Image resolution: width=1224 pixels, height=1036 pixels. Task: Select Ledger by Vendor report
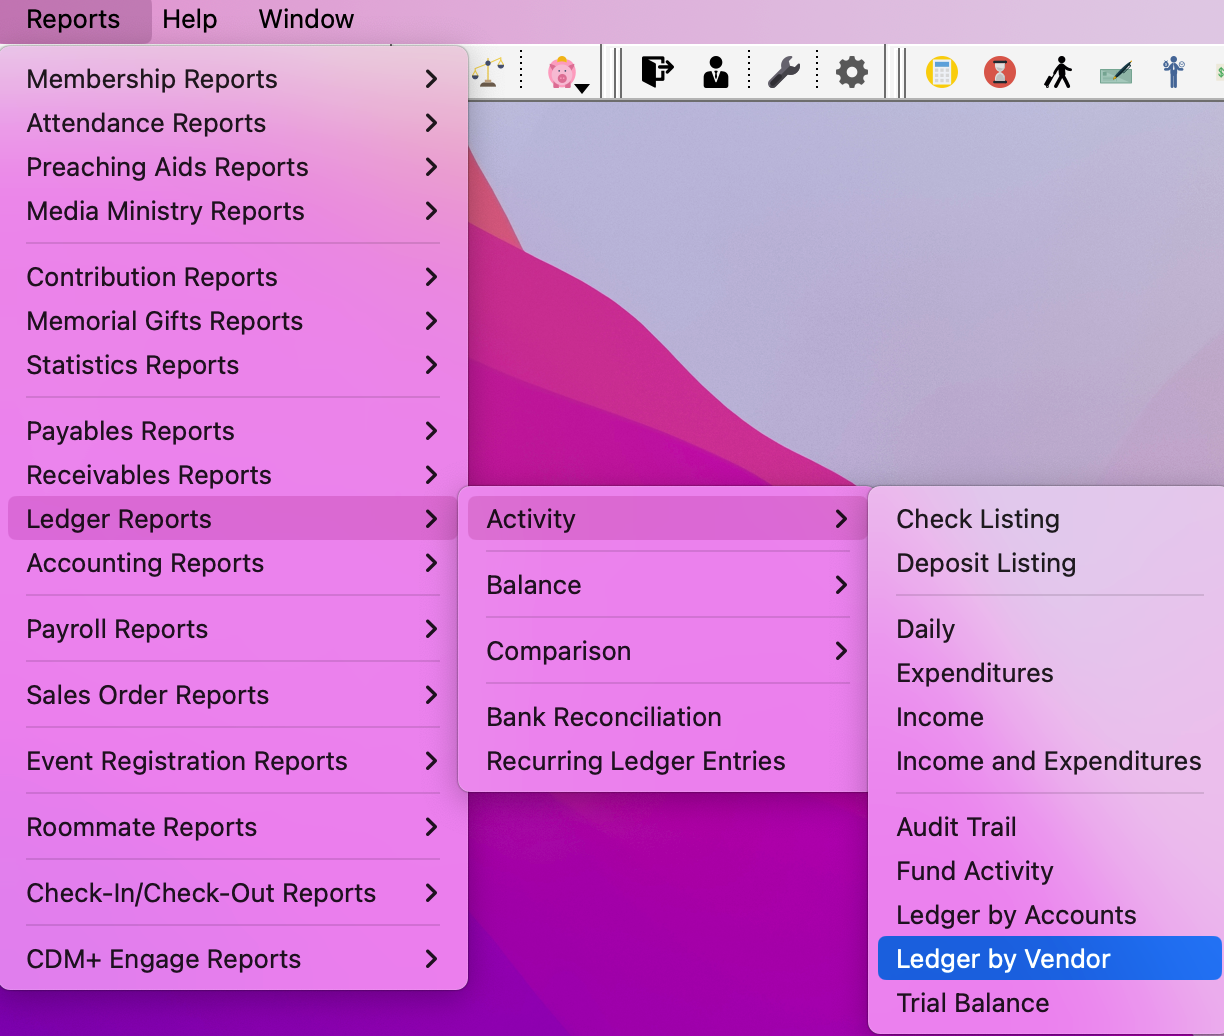[1003, 959]
